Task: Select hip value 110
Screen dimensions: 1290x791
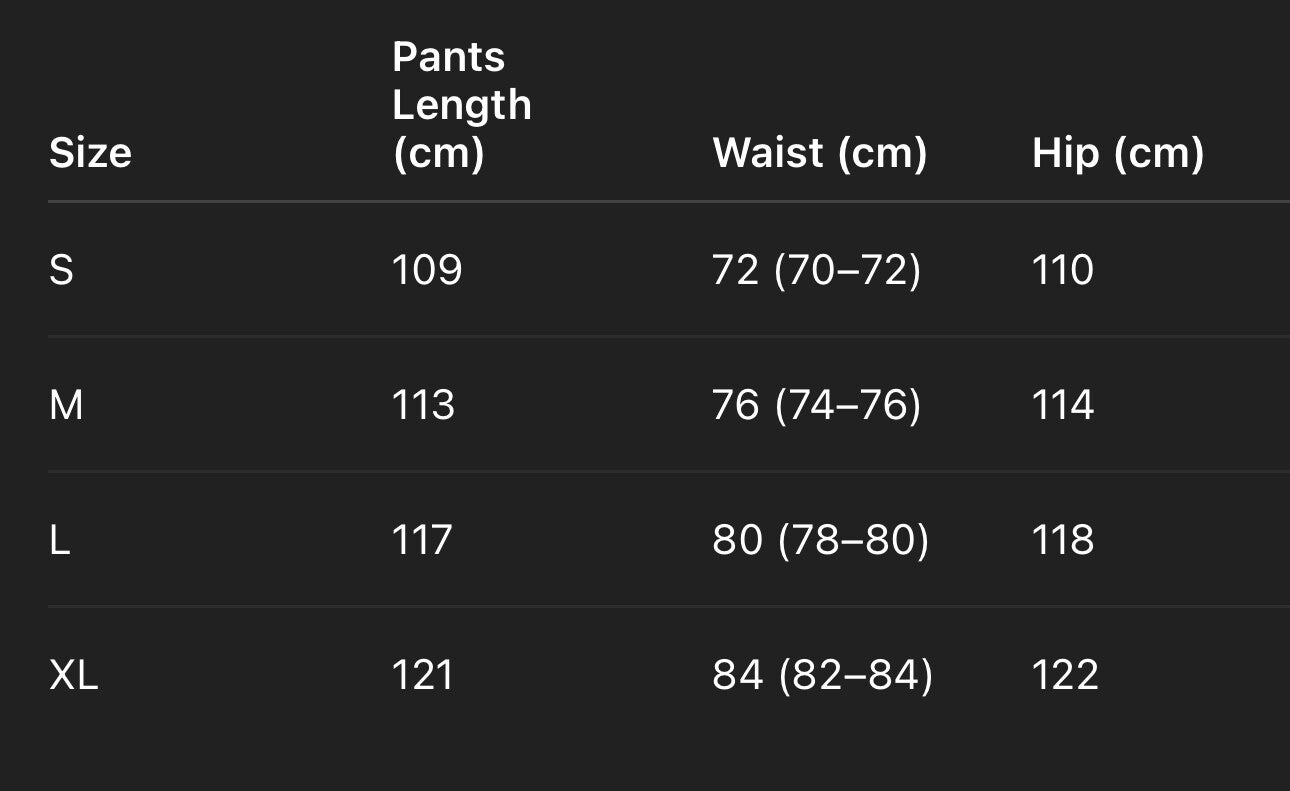Action: pos(1062,270)
